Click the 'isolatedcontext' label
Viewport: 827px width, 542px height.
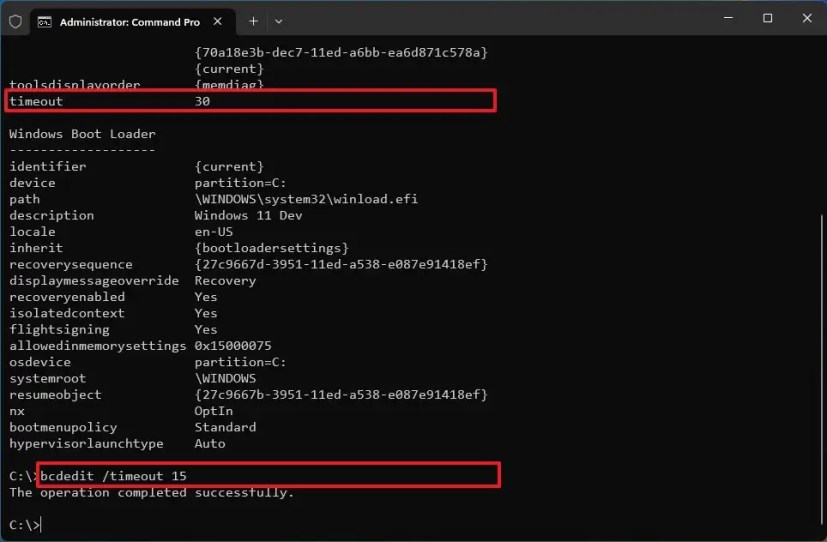point(67,313)
